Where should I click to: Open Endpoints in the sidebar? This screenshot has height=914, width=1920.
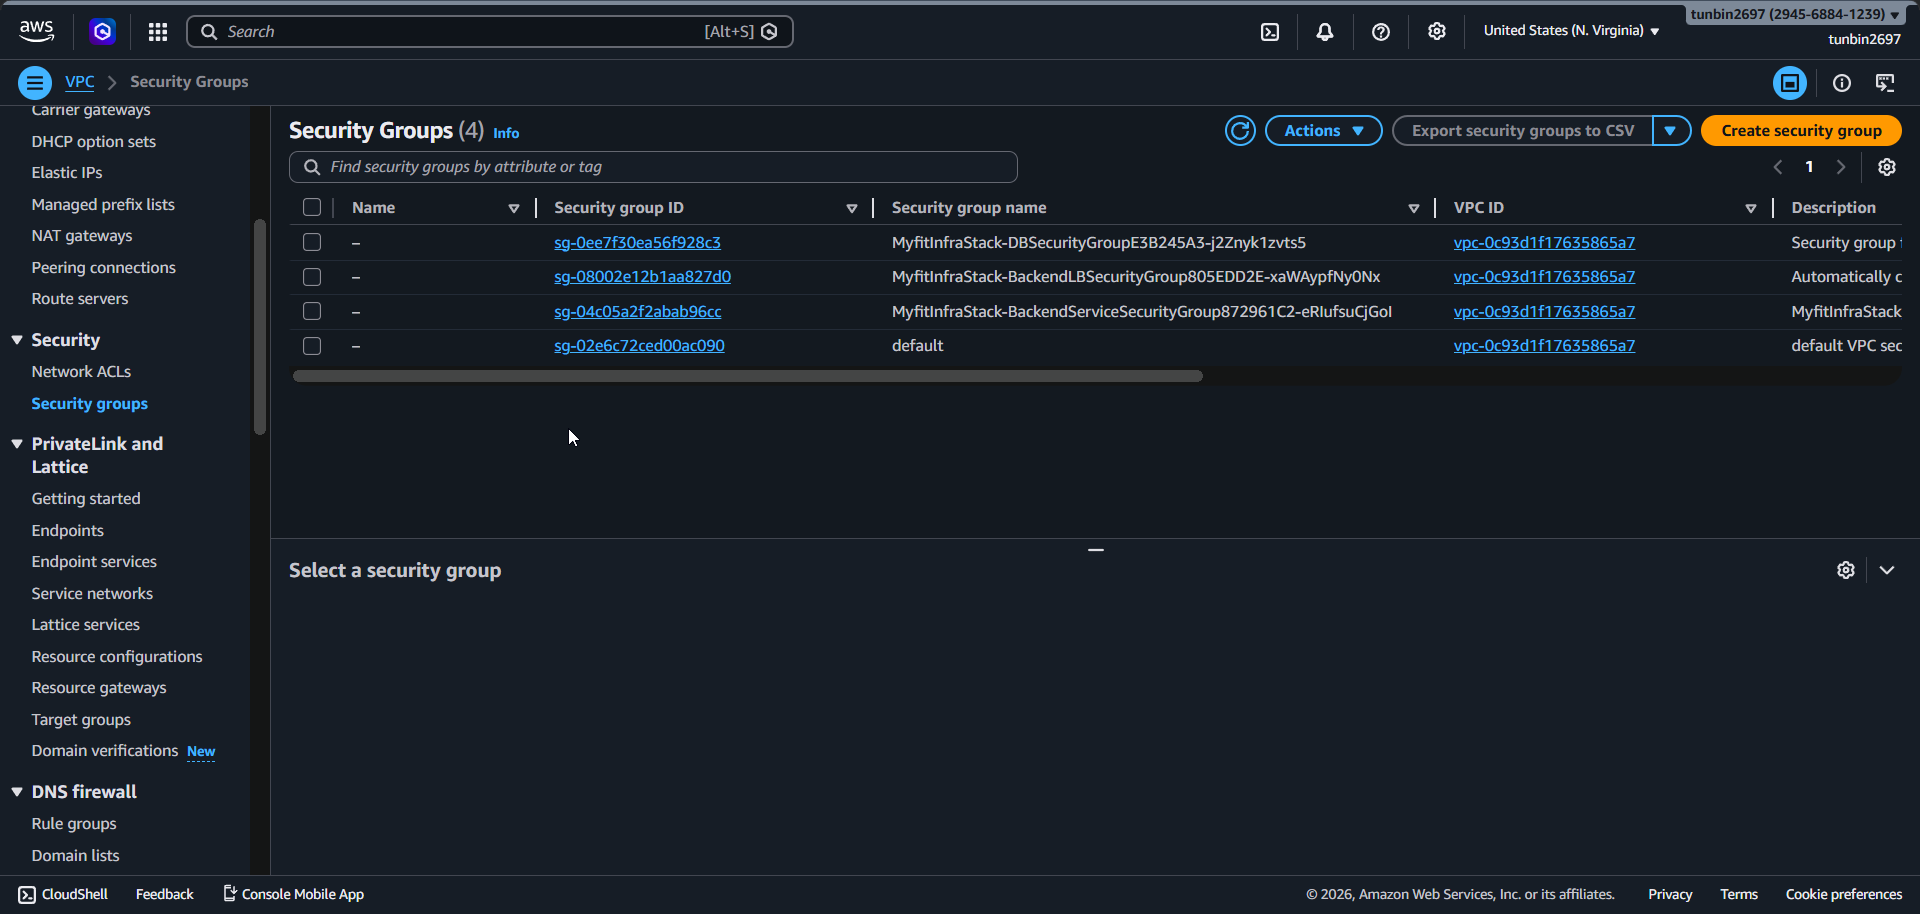[x=67, y=531]
